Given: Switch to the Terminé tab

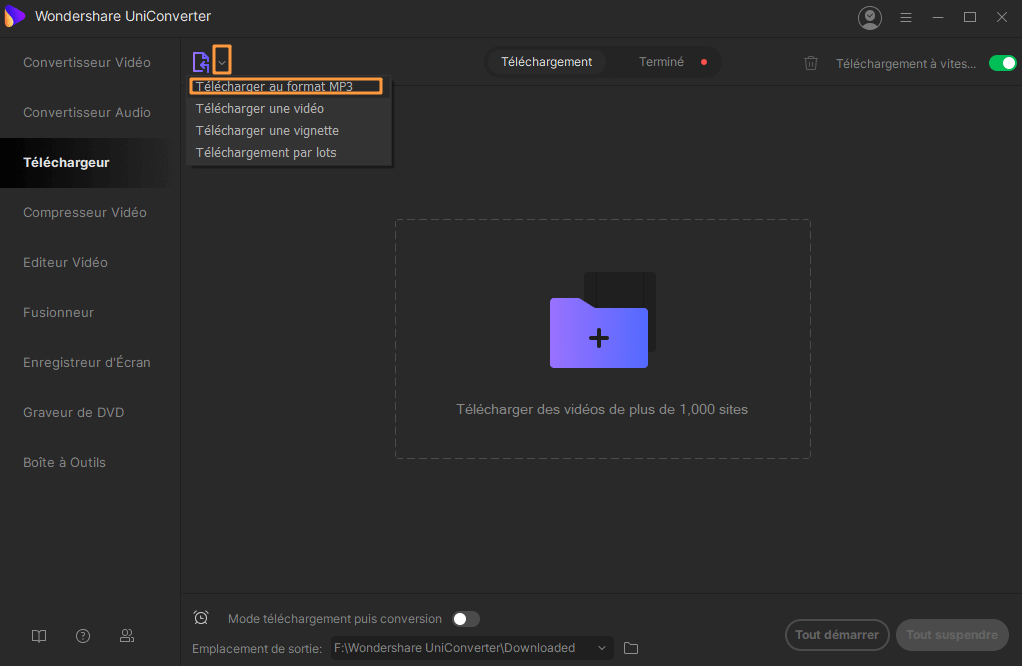Looking at the screenshot, I should coord(662,62).
